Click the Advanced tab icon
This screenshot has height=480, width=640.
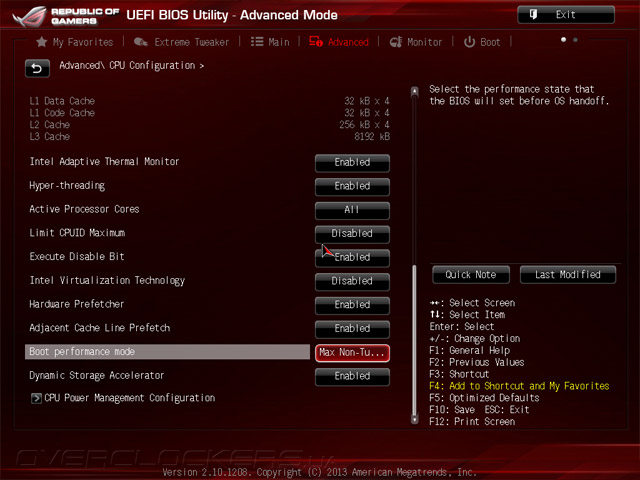(316, 42)
